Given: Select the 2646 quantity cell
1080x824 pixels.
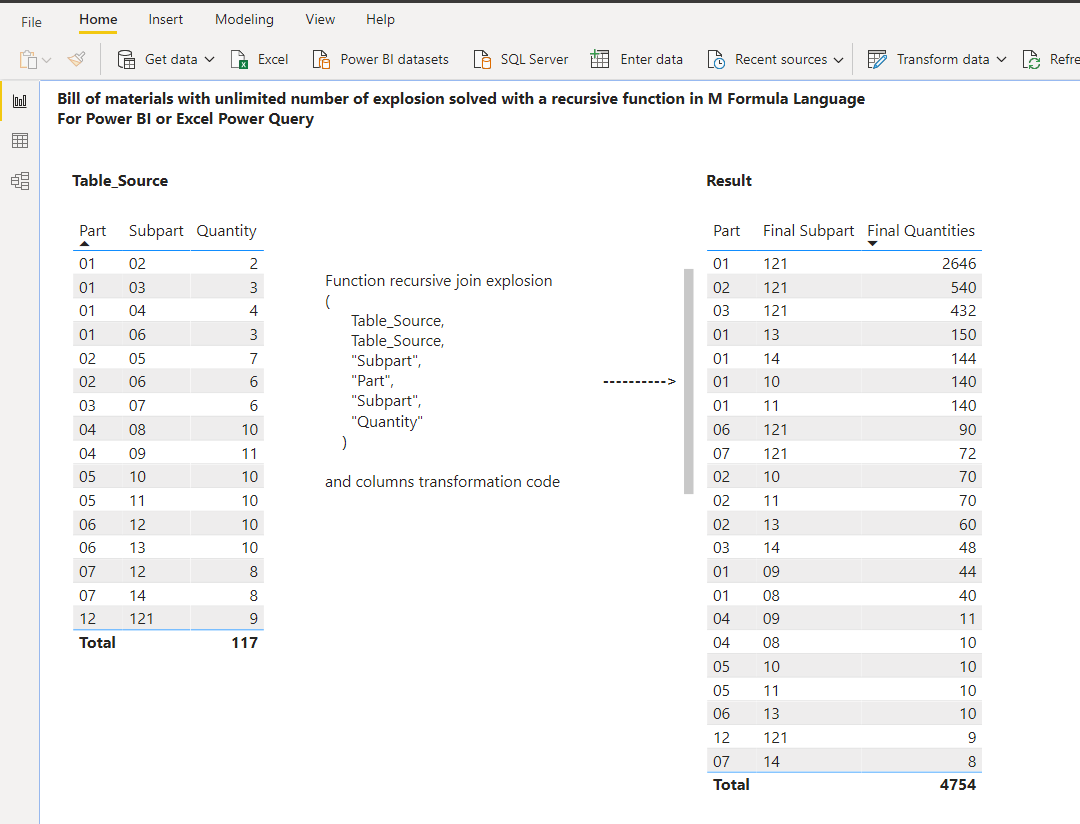Looking at the screenshot, I should tap(957, 264).
